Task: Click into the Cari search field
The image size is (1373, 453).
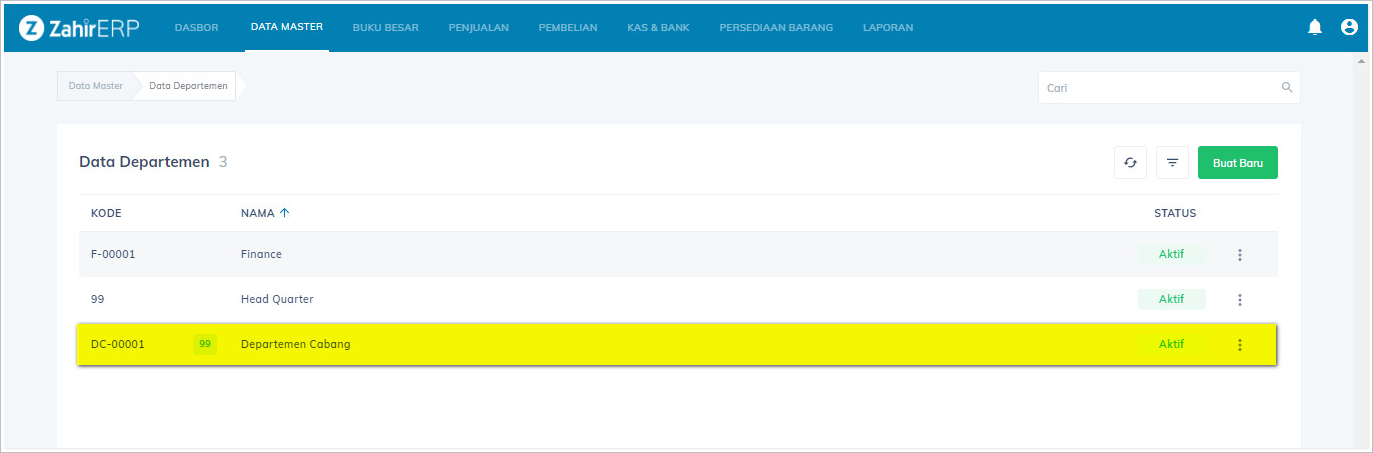Action: pos(1160,88)
